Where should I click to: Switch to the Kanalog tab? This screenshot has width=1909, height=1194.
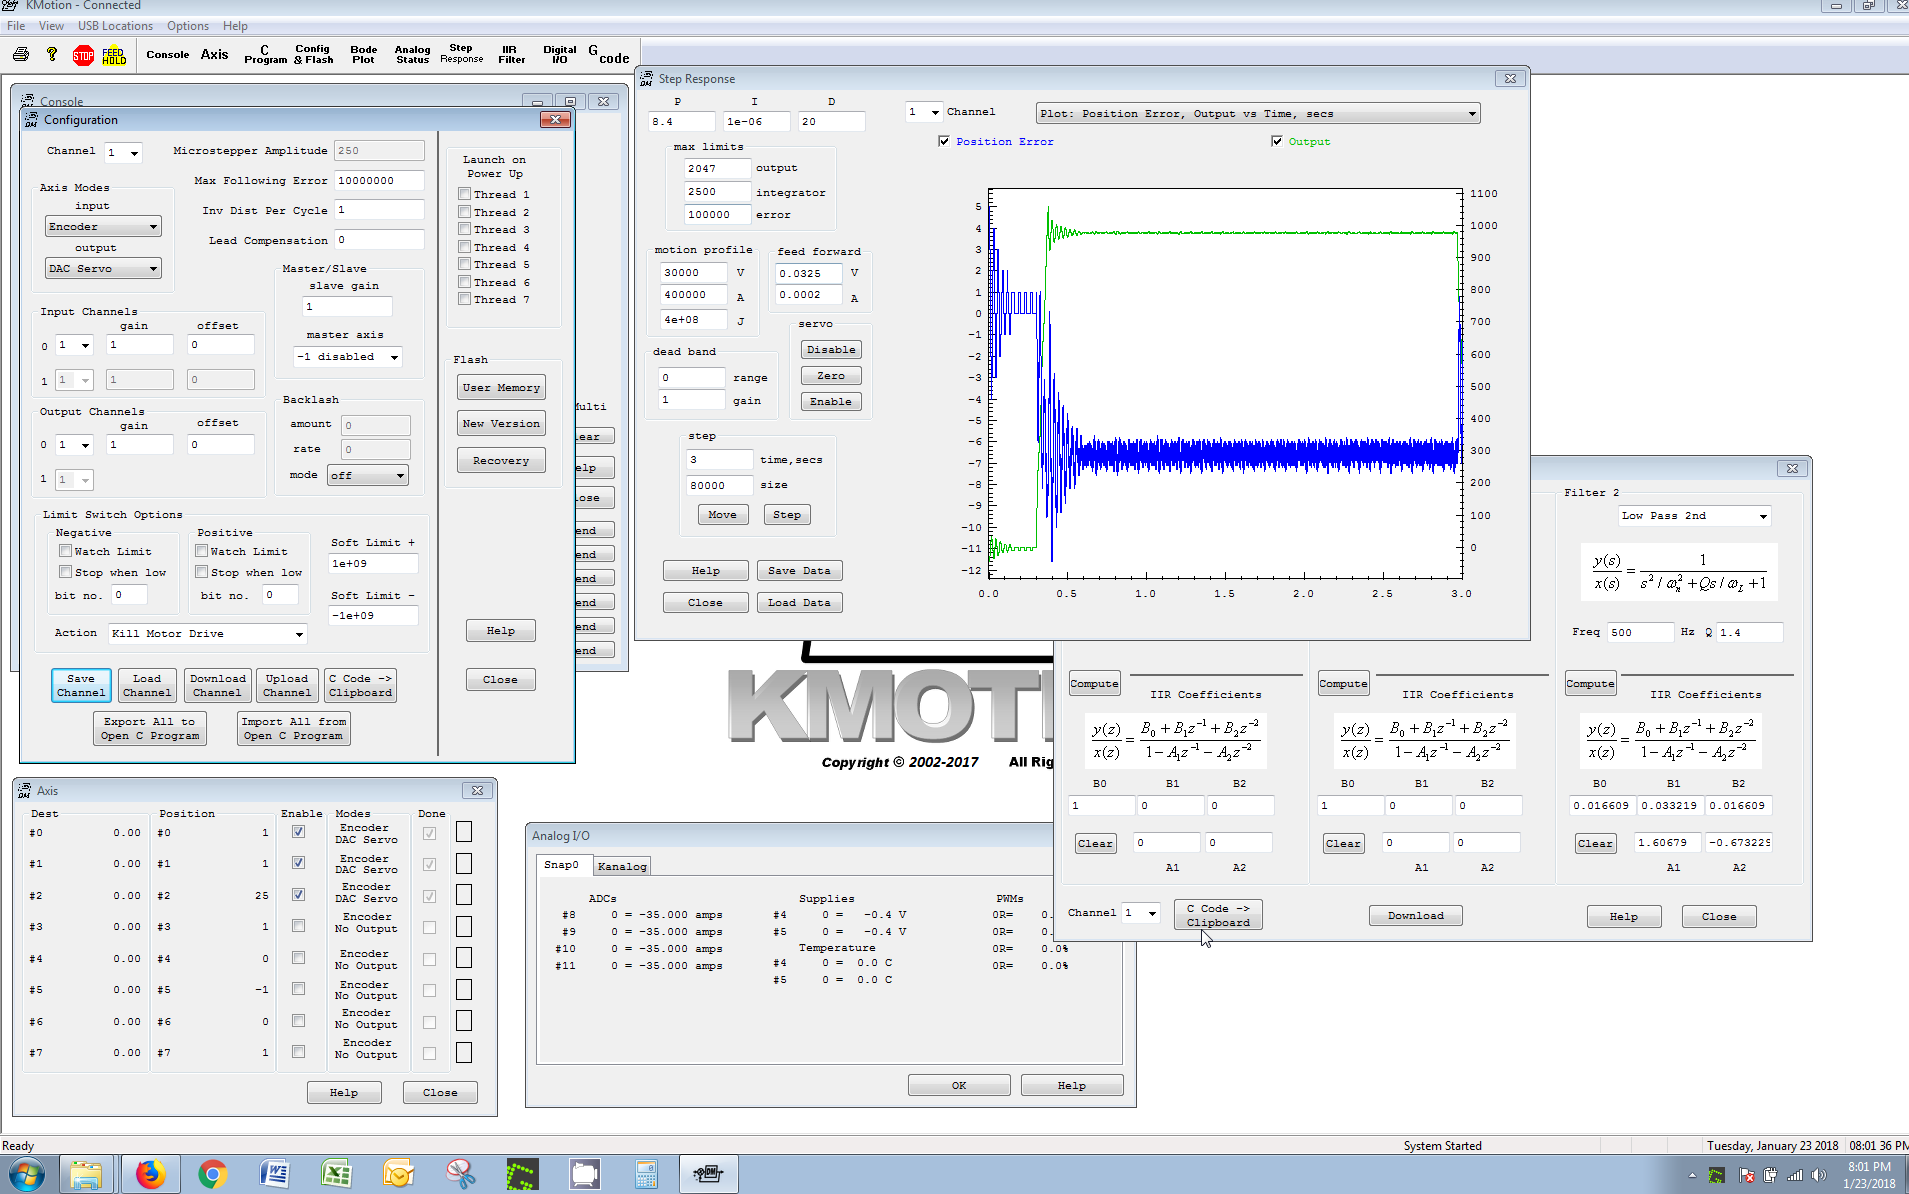622,866
